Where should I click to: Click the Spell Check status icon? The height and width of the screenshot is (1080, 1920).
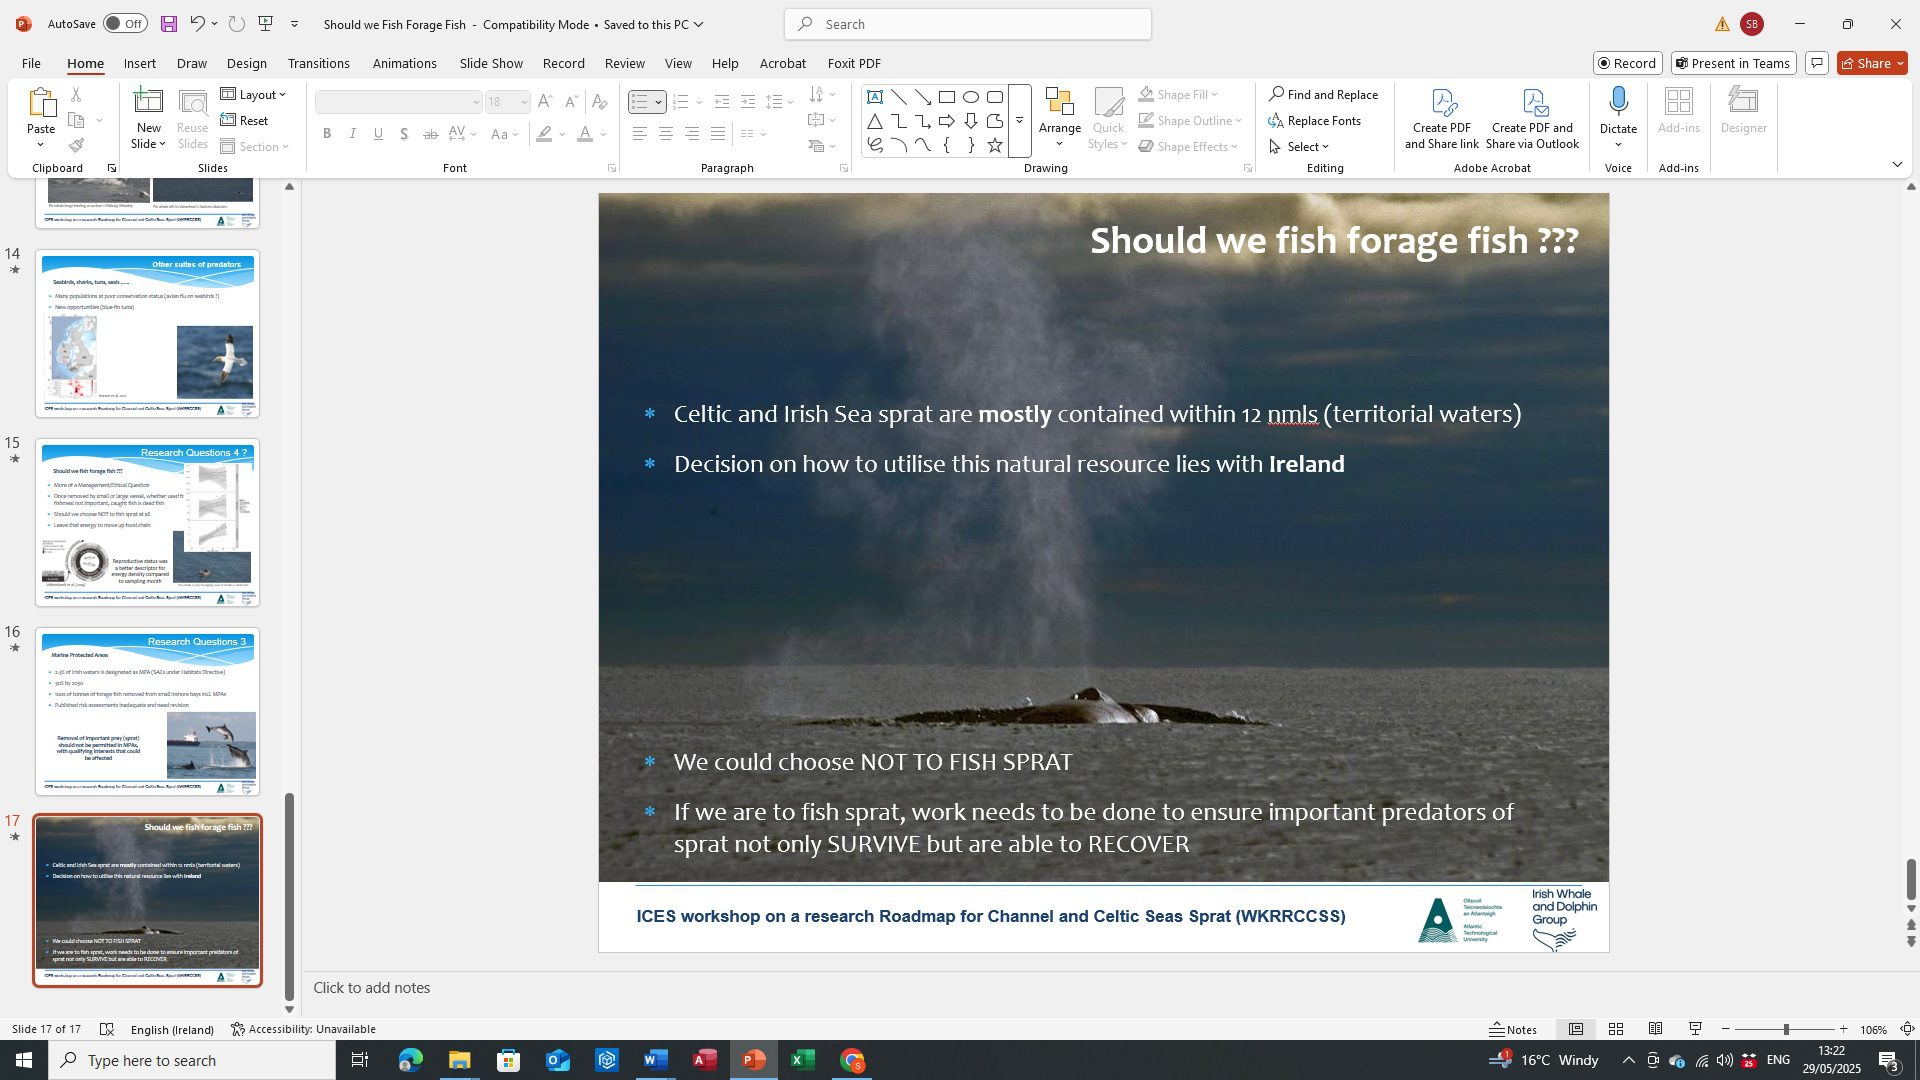tap(107, 1029)
